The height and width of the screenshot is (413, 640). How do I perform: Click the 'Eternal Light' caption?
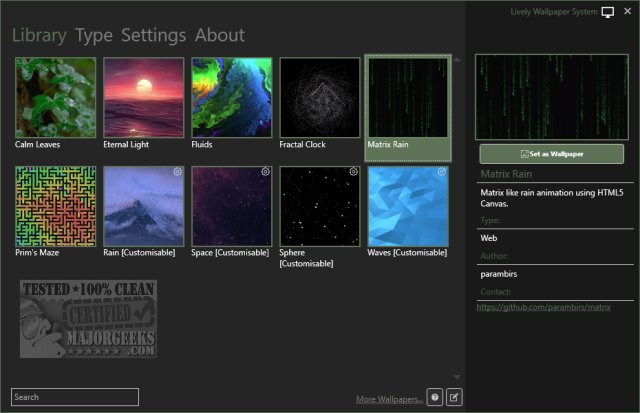point(126,144)
